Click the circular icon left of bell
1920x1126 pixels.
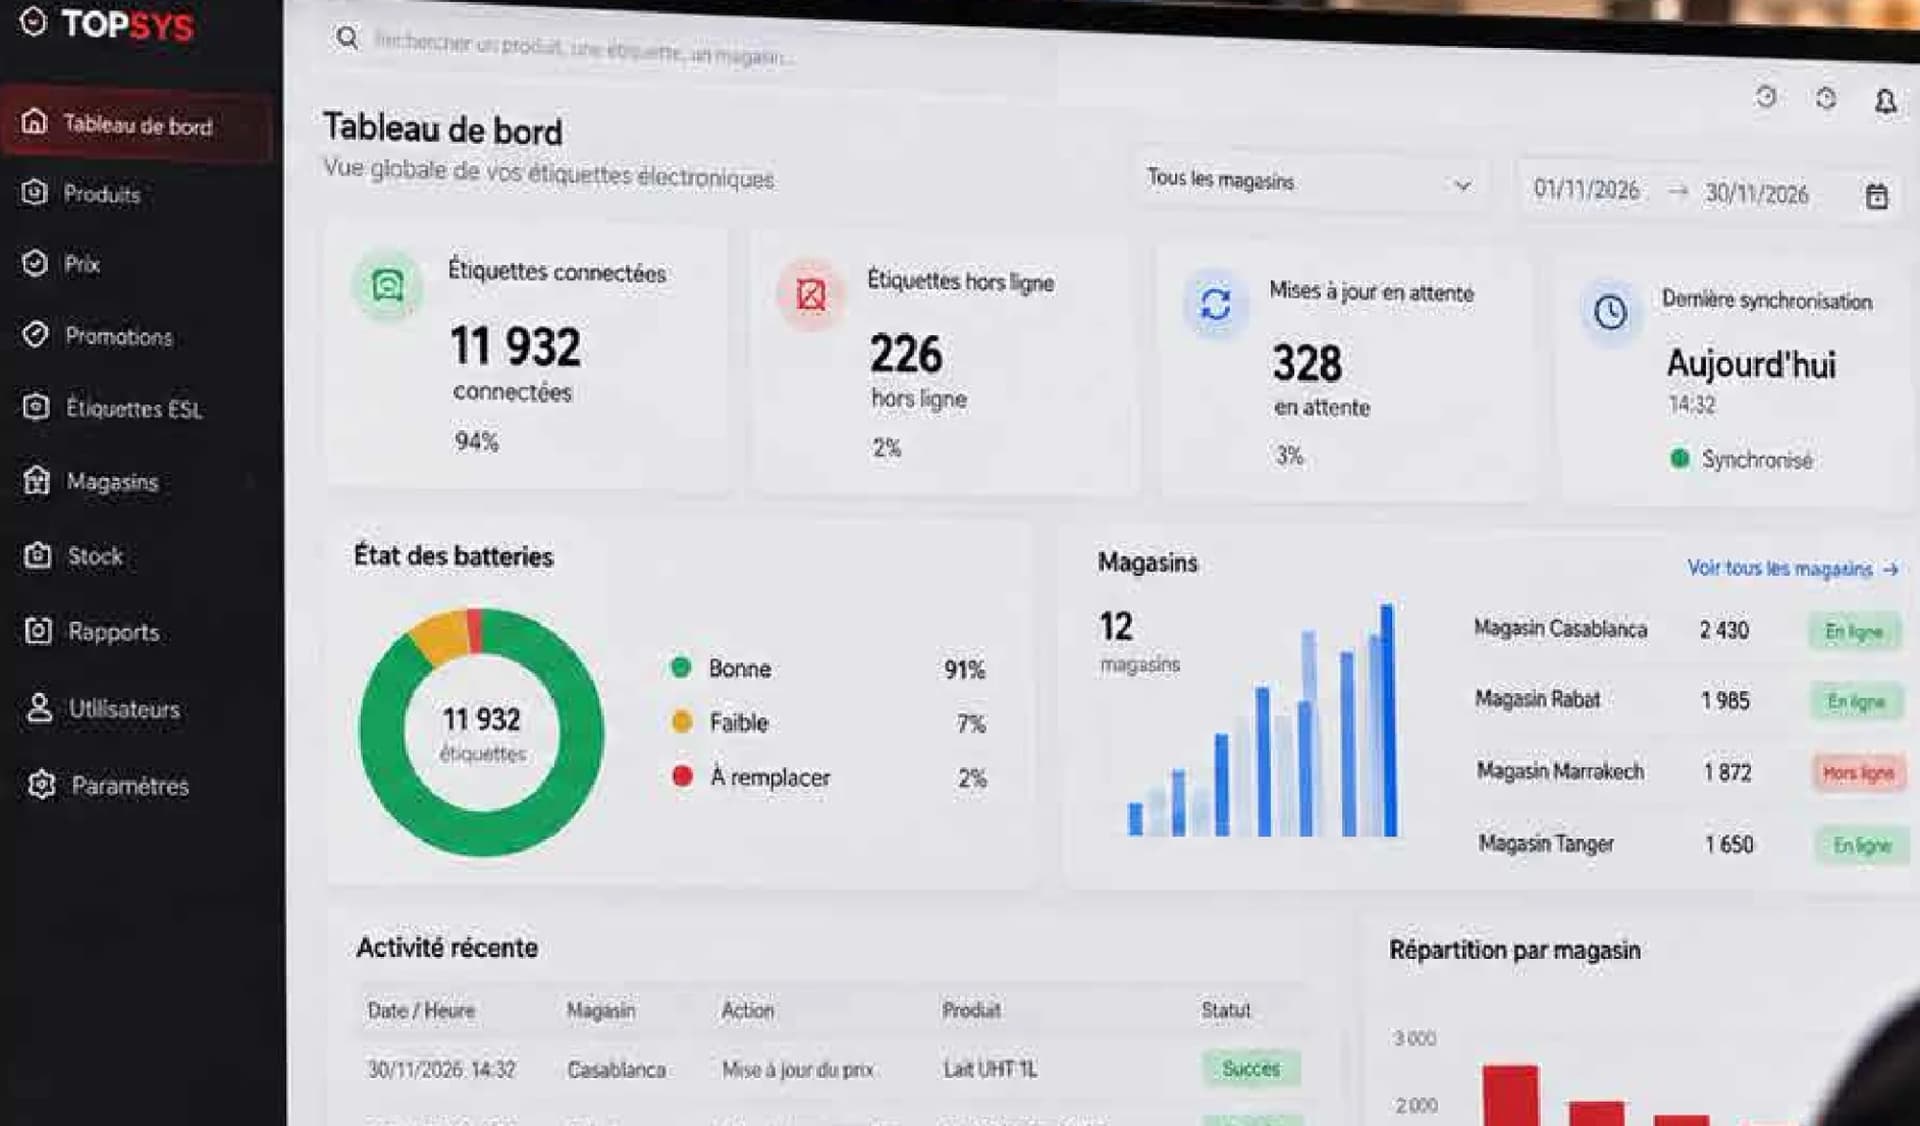(x=1826, y=98)
